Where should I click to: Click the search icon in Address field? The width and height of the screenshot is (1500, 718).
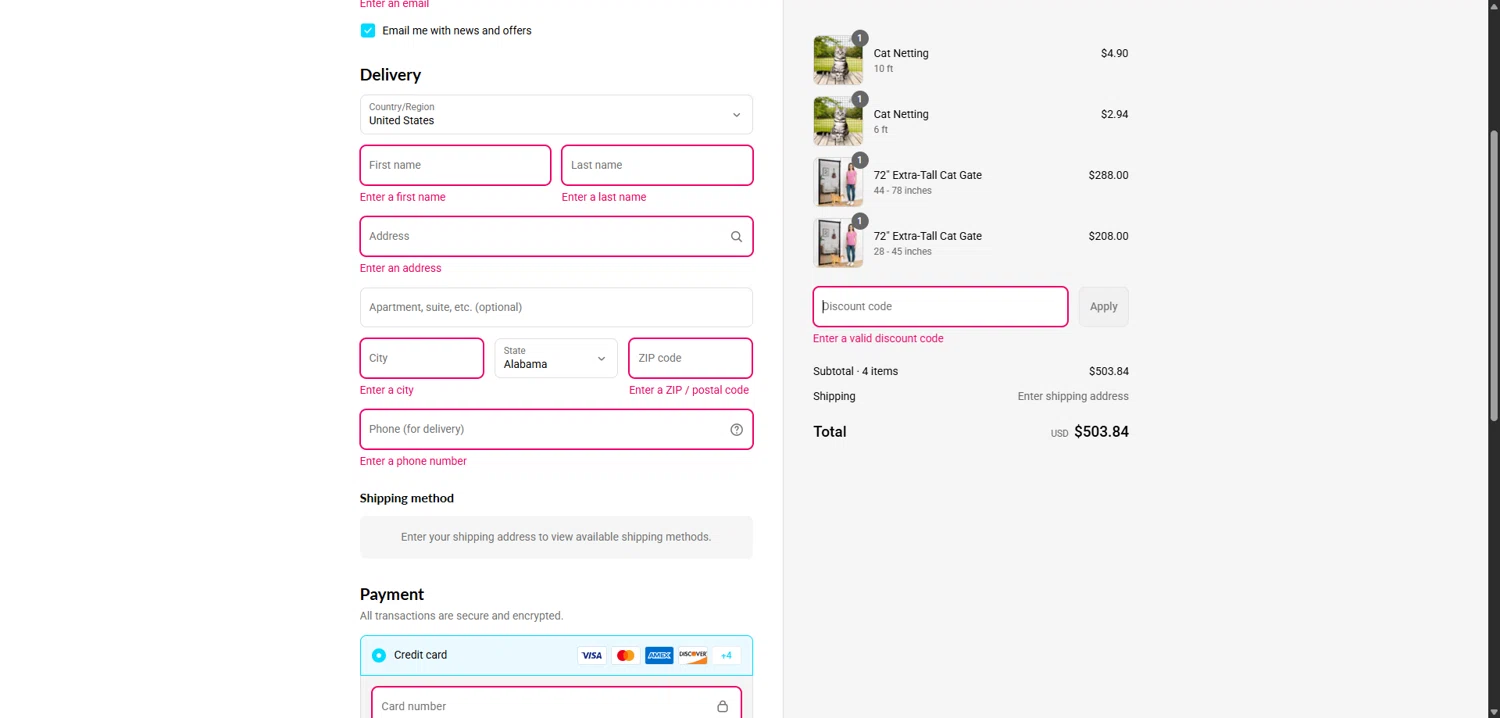(x=736, y=237)
